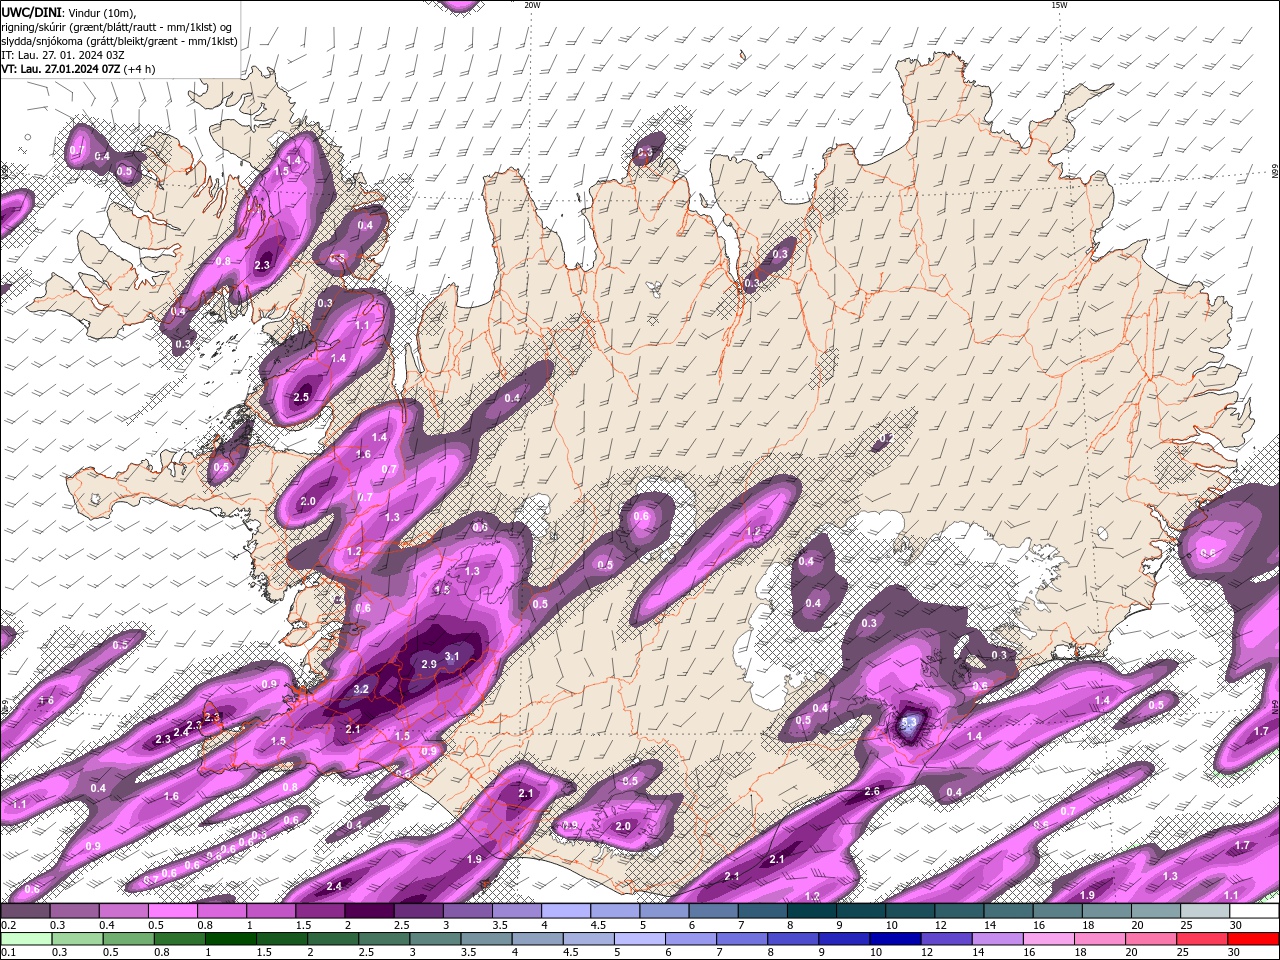Click the 0.2 label in the snow legend
1280x960 pixels.
[x=8, y=926]
